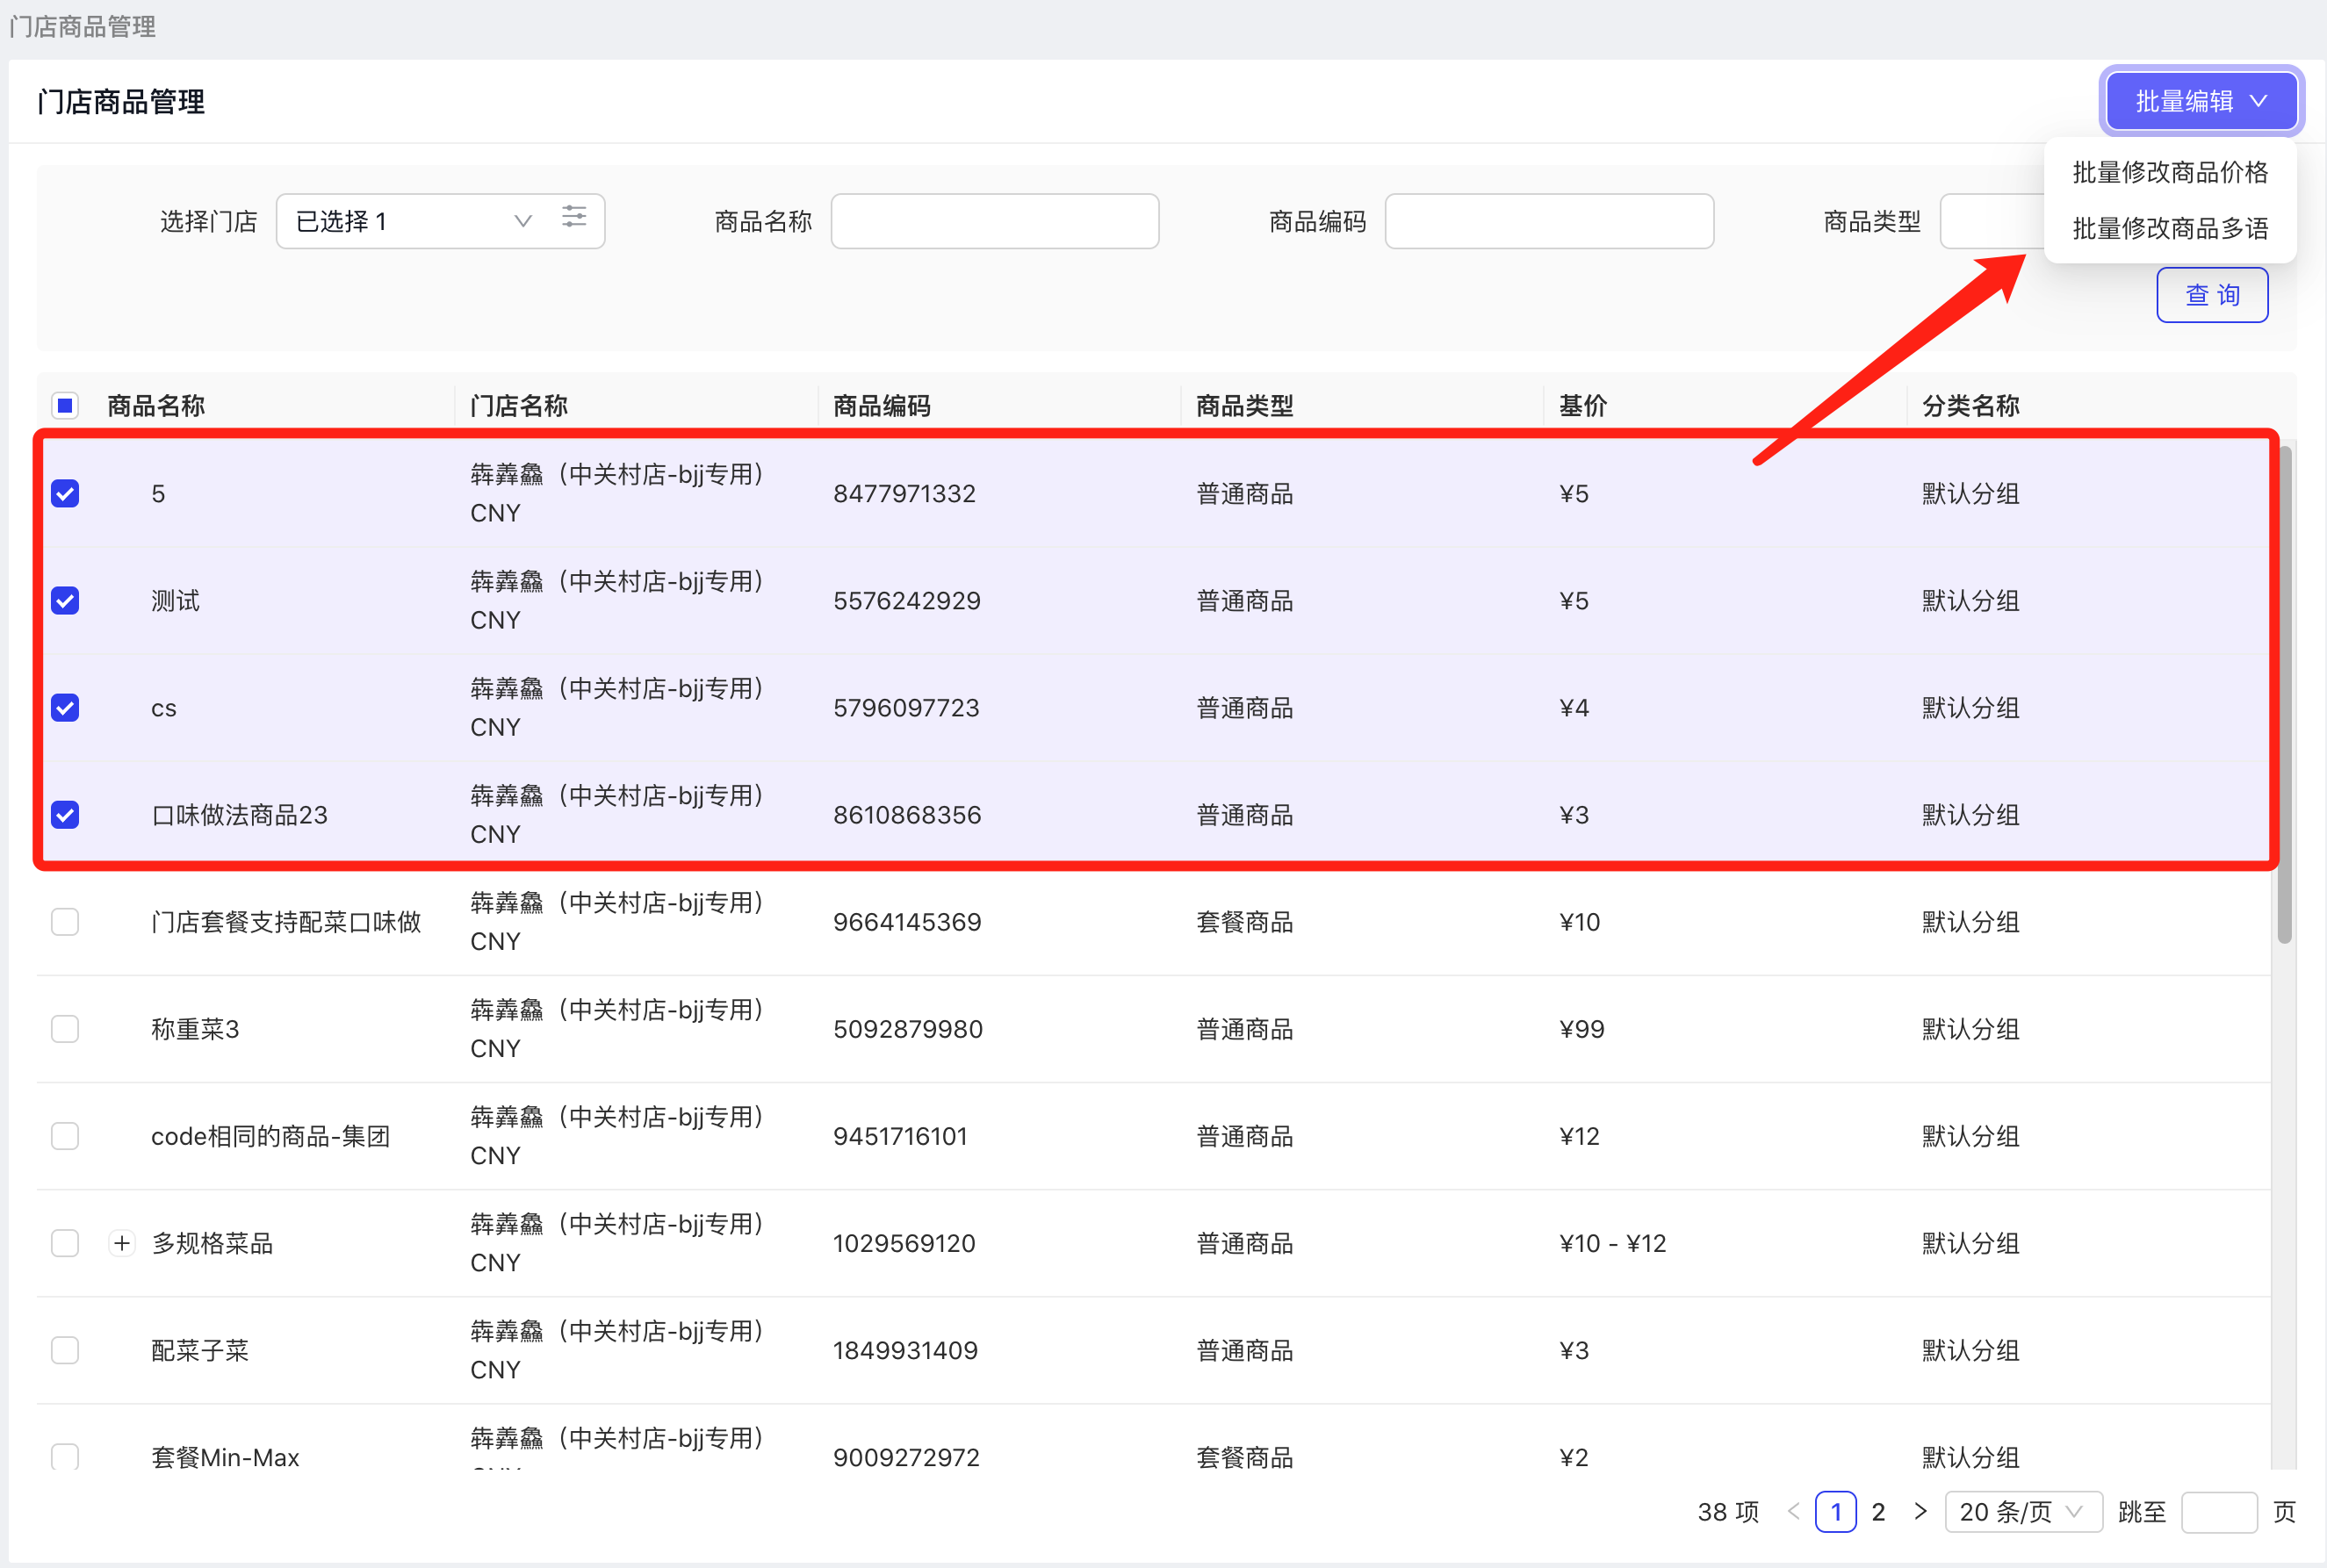Toggle the select-all header checkbox

point(65,405)
